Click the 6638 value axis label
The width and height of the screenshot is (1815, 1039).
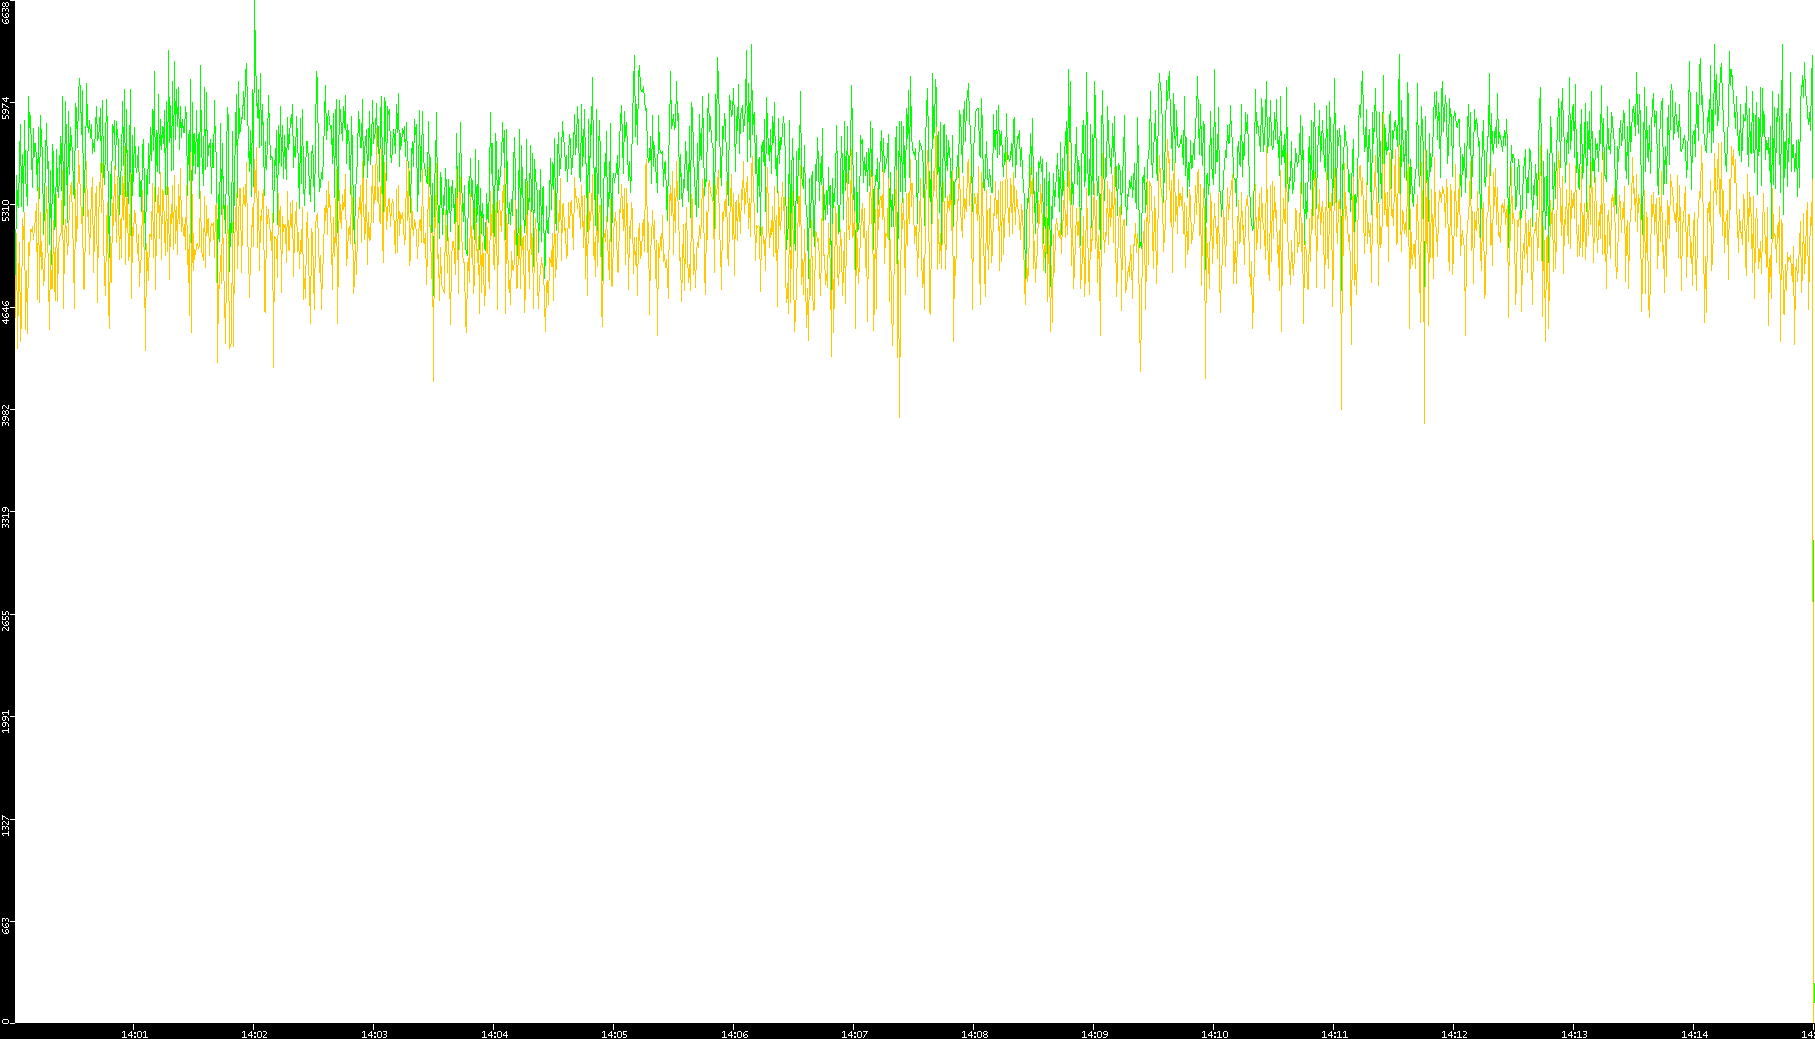point(6,12)
